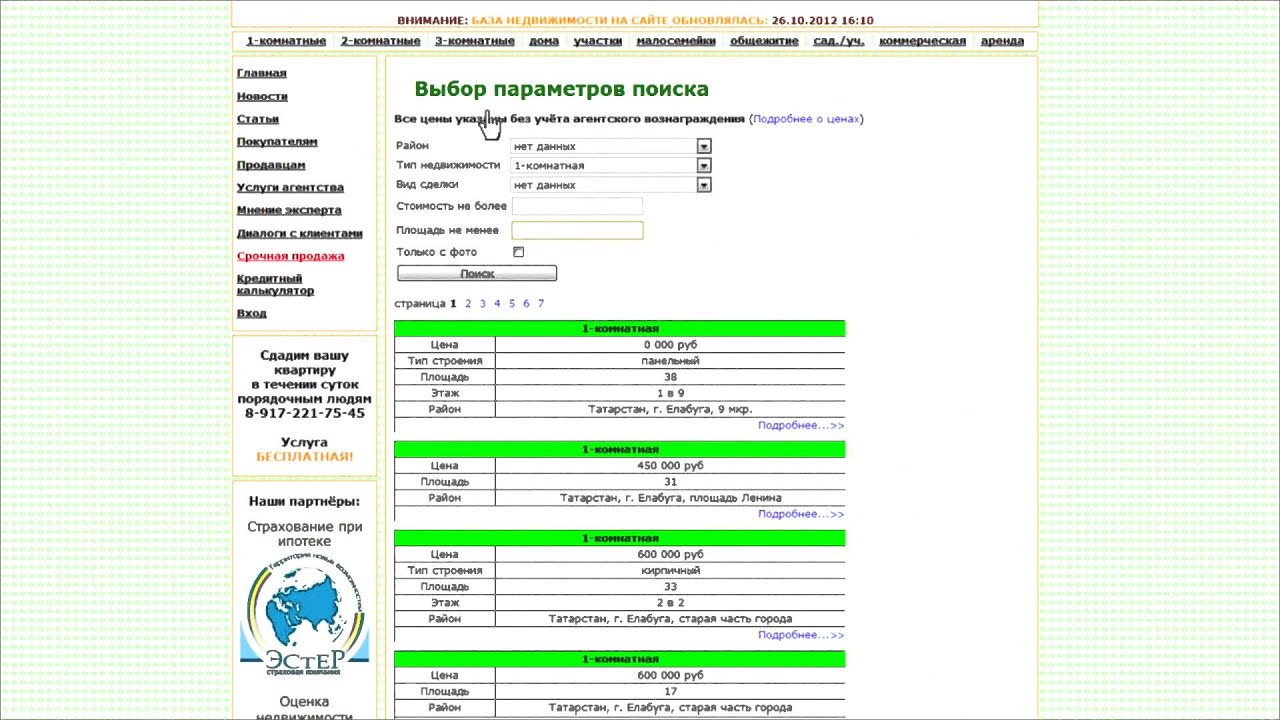Click the 2 в 2 floor cell
This screenshot has width=1280, height=720.
pos(670,603)
